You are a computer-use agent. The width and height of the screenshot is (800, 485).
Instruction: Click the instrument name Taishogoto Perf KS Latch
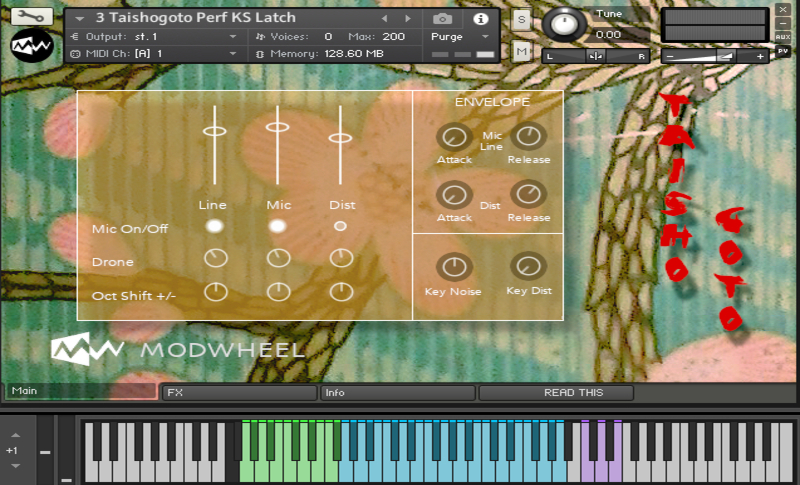pyautogui.click(x=196, y=18)
